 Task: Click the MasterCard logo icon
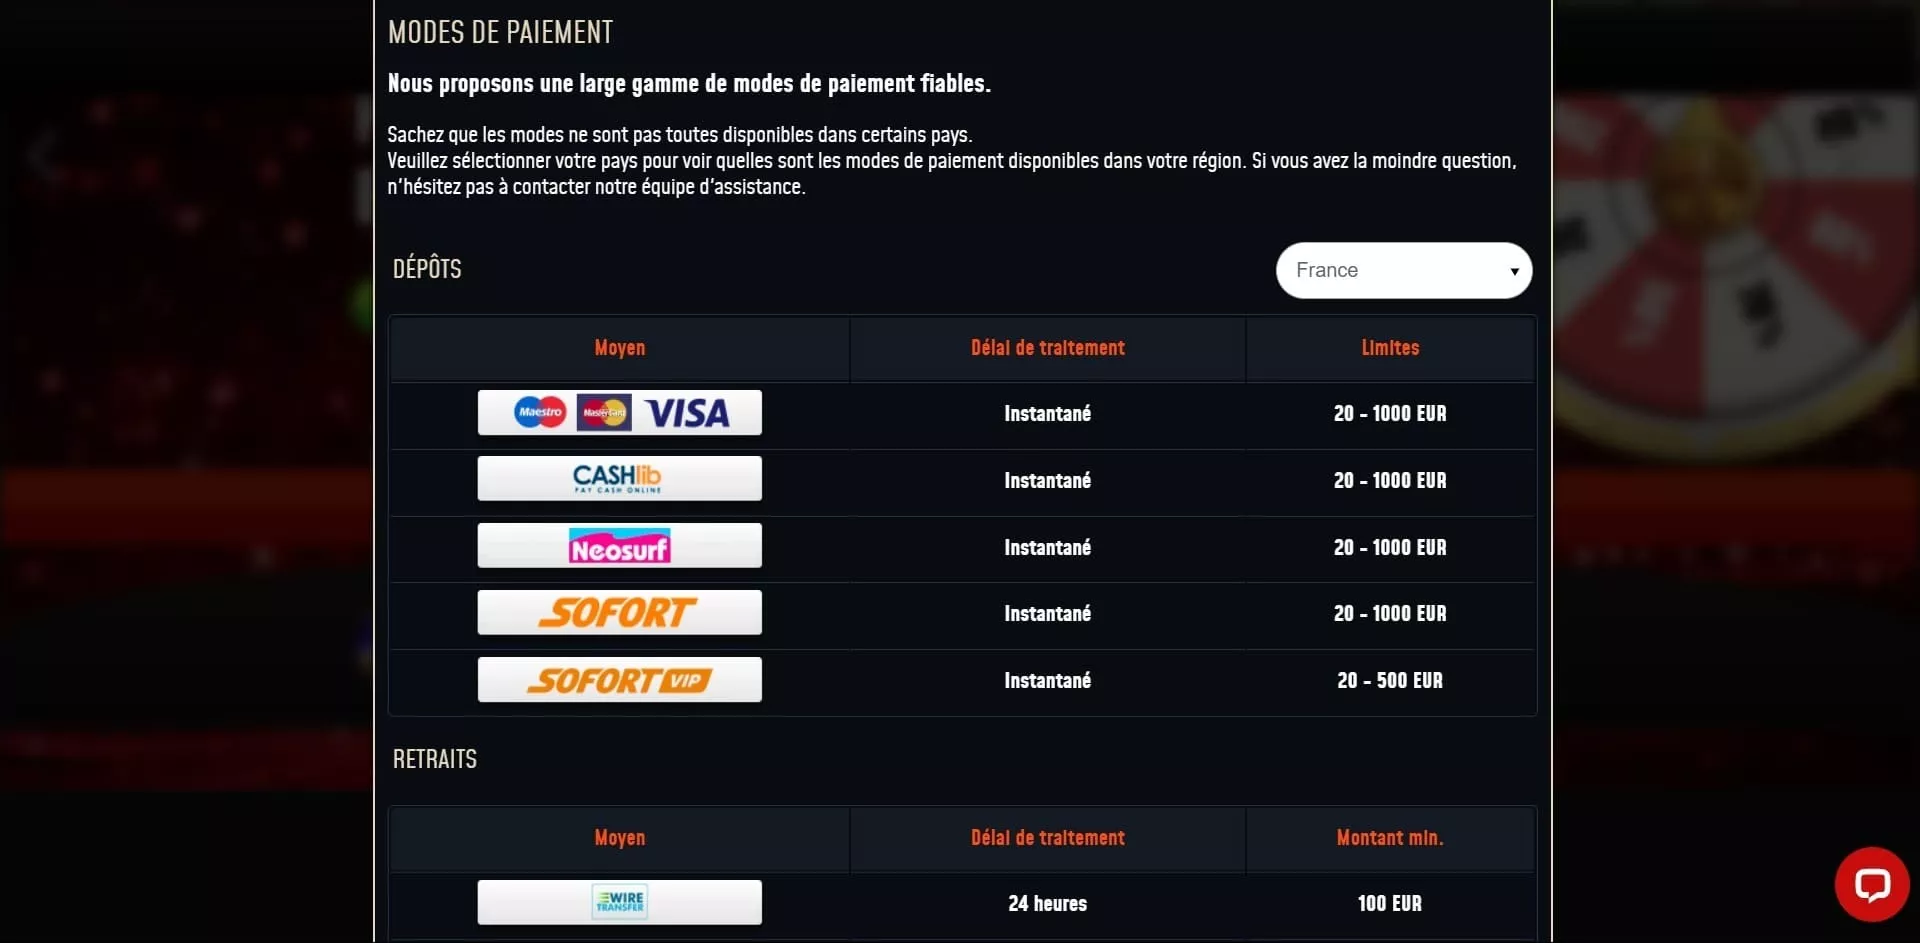(x=604, y=412)
